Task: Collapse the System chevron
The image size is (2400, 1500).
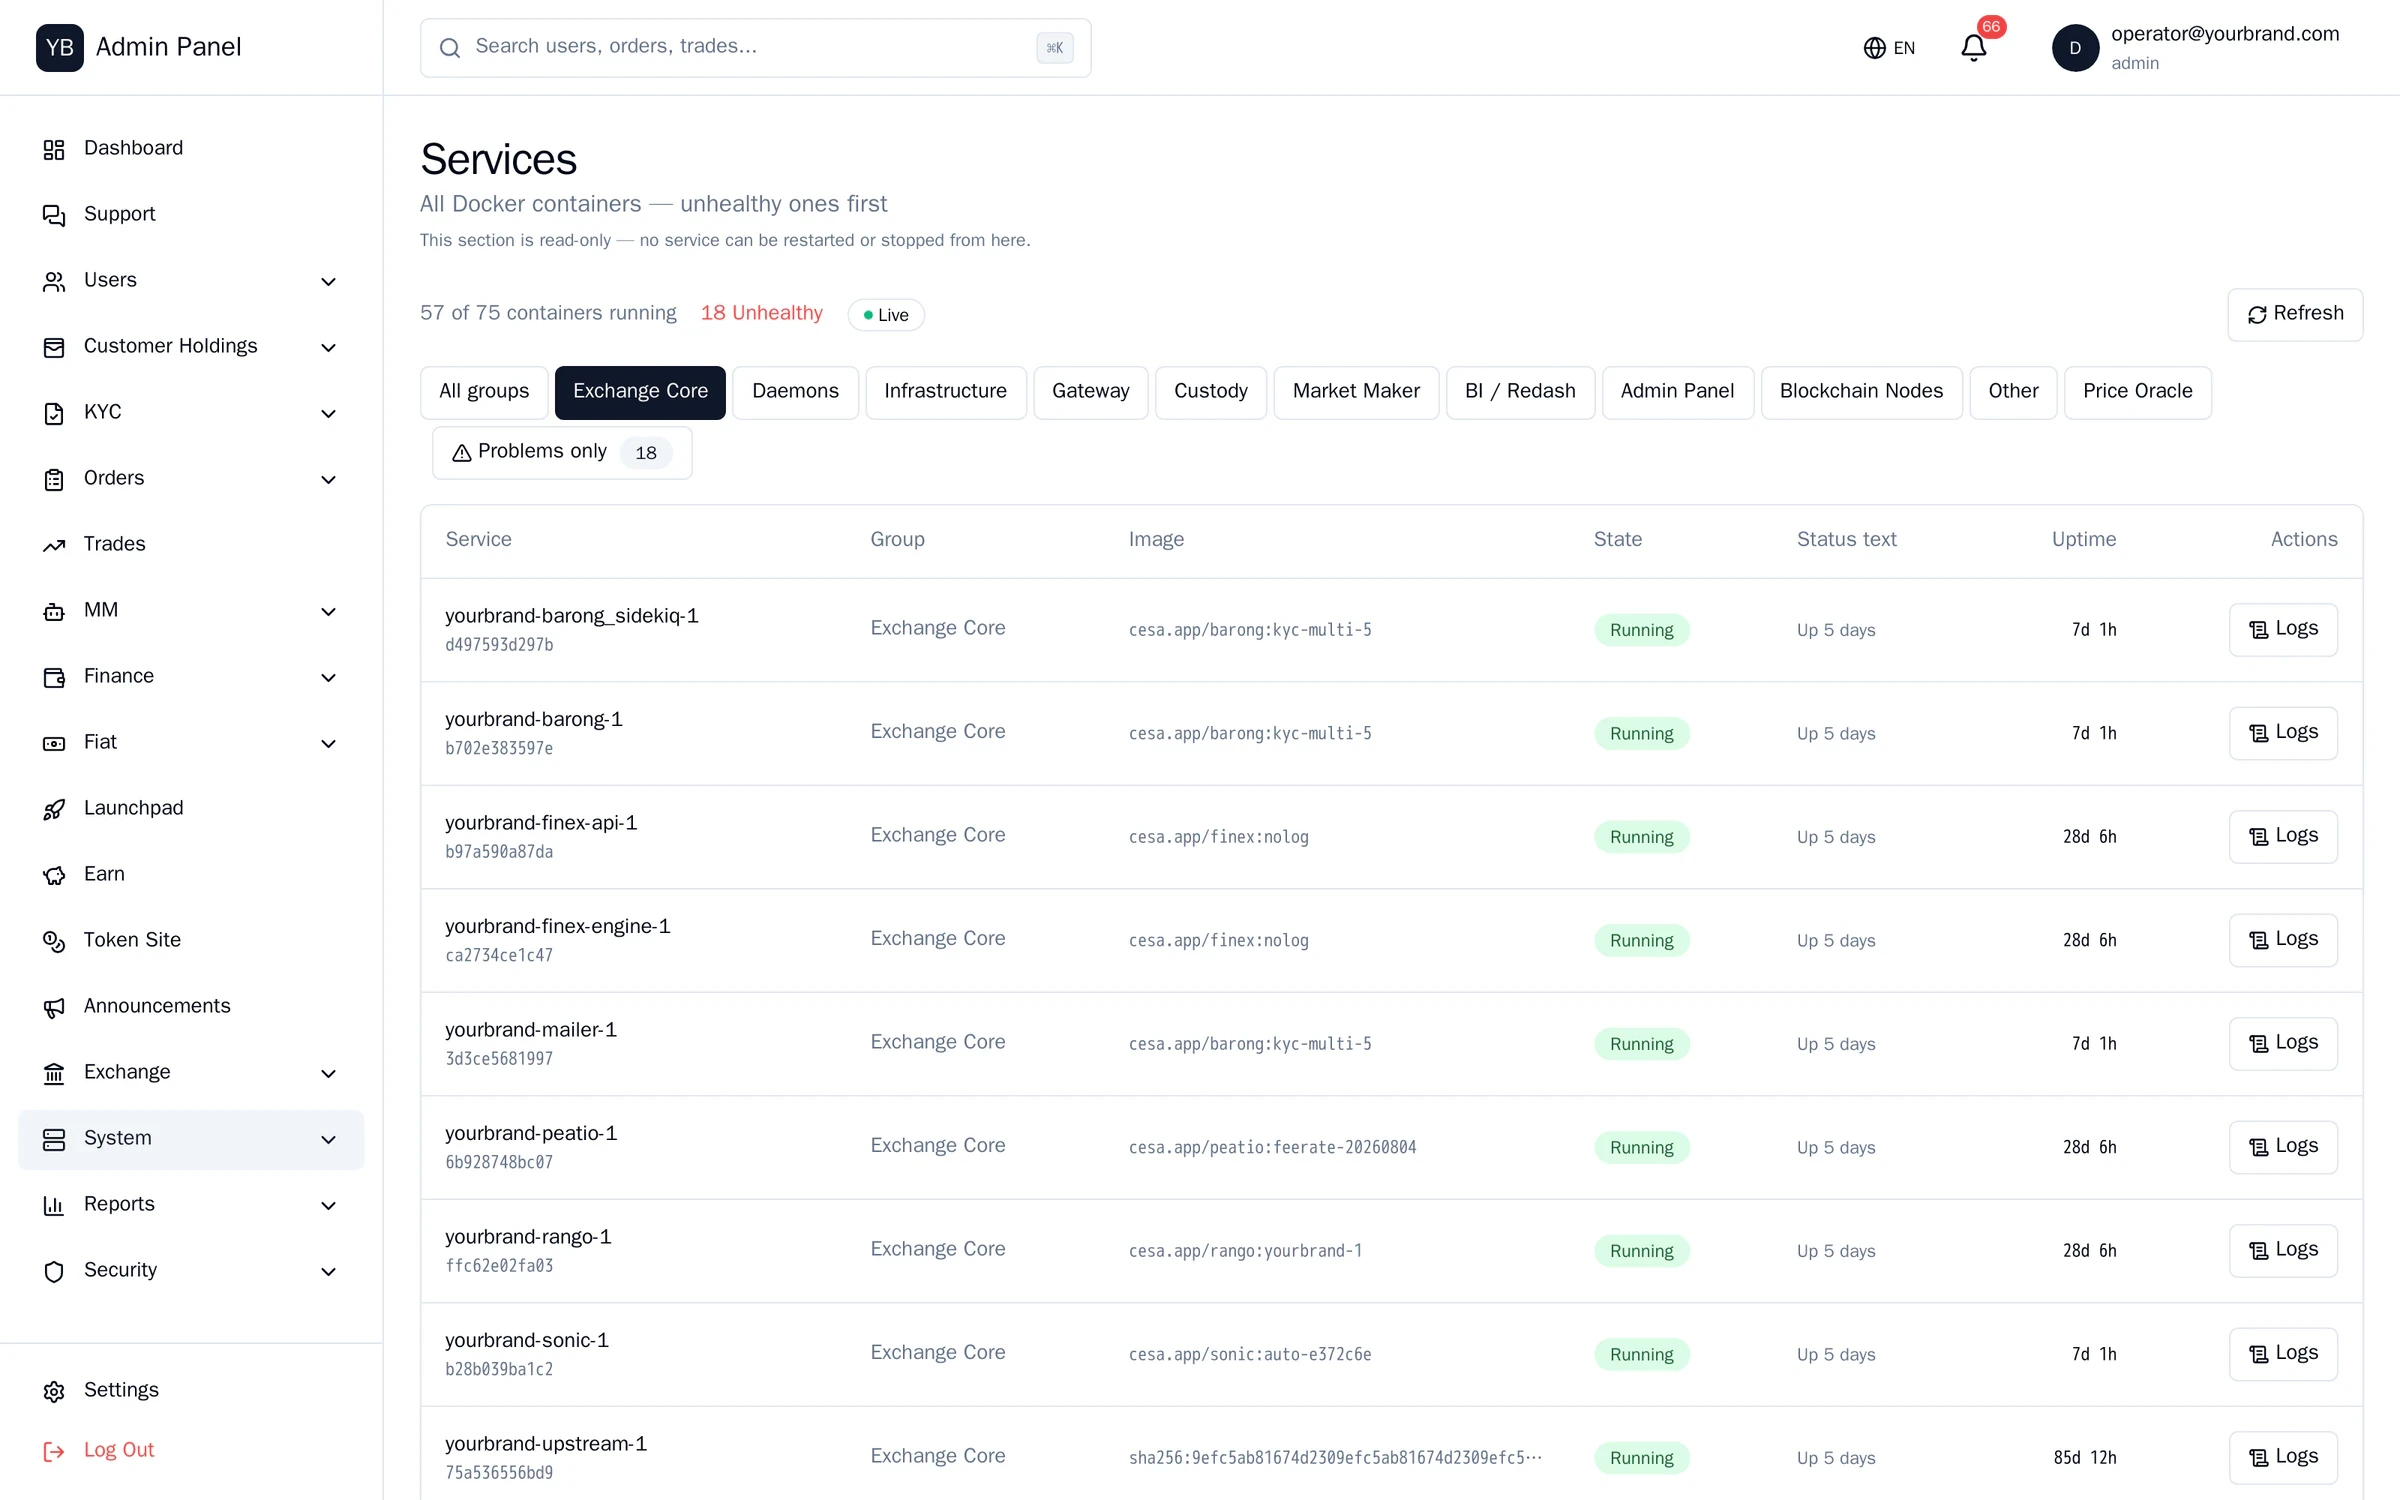Action: (328, 1140)
